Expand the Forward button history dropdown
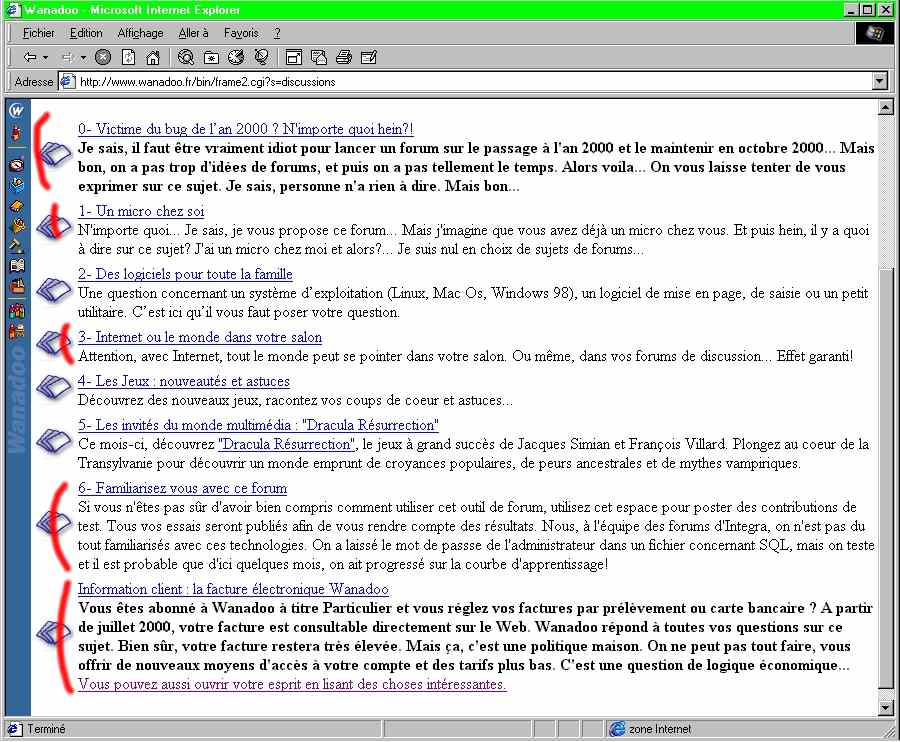The width and height of the screenshot is (900, 742). coord(83,57)
